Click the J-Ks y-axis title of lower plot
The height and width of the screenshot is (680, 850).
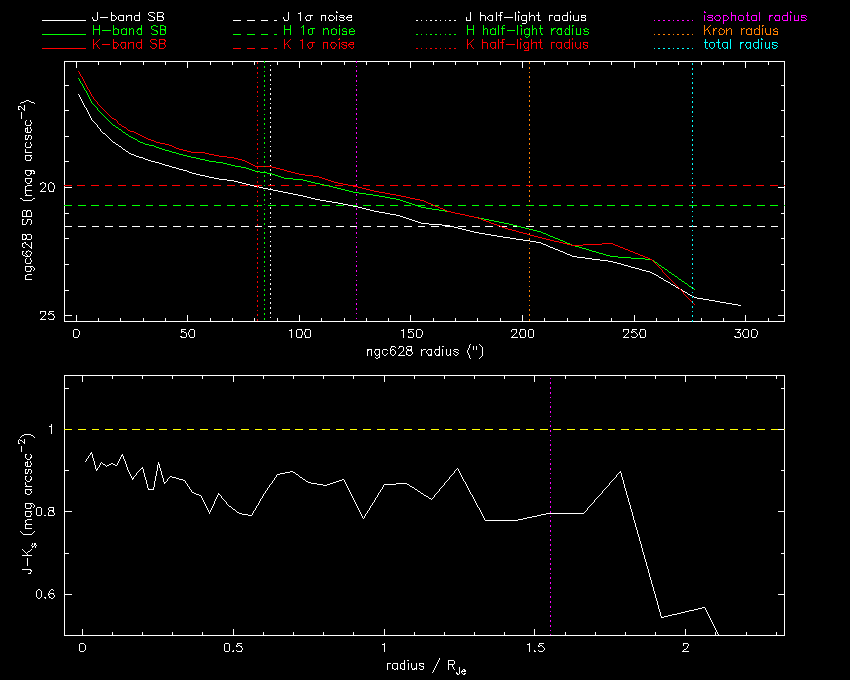(32, 505)
